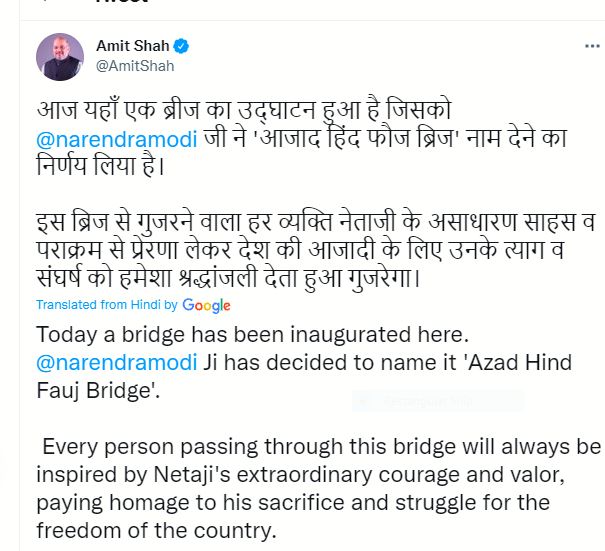Click the blue verified badge
Image resolution: width=605 pixels, height=551 pixels.
click(x=181, y=46)
